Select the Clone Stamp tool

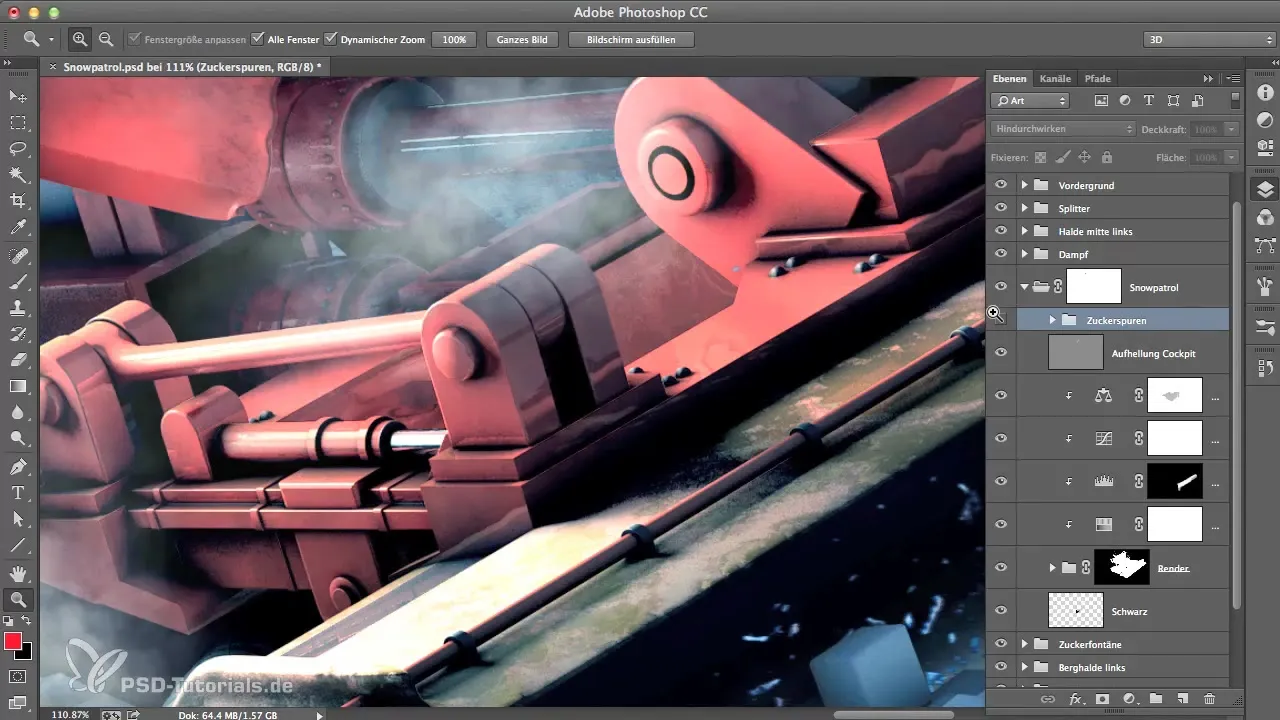[x=18, y=307]
